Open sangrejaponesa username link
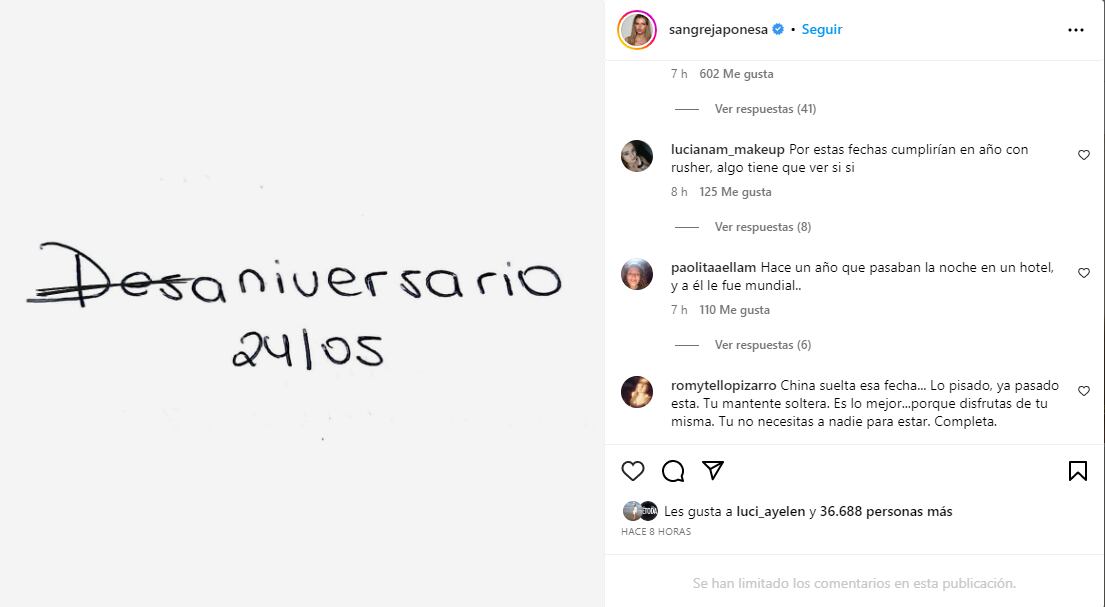The height and width of the screenshot is (607, 1105). (x=718, y=30)
